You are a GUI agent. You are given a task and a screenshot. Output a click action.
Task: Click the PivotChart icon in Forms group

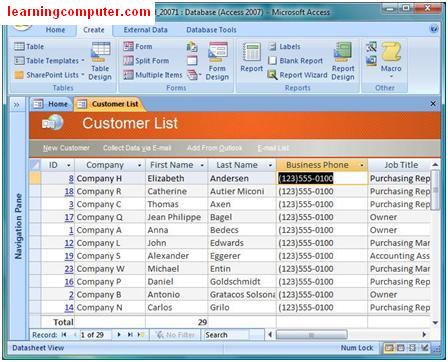click(192, 46)
